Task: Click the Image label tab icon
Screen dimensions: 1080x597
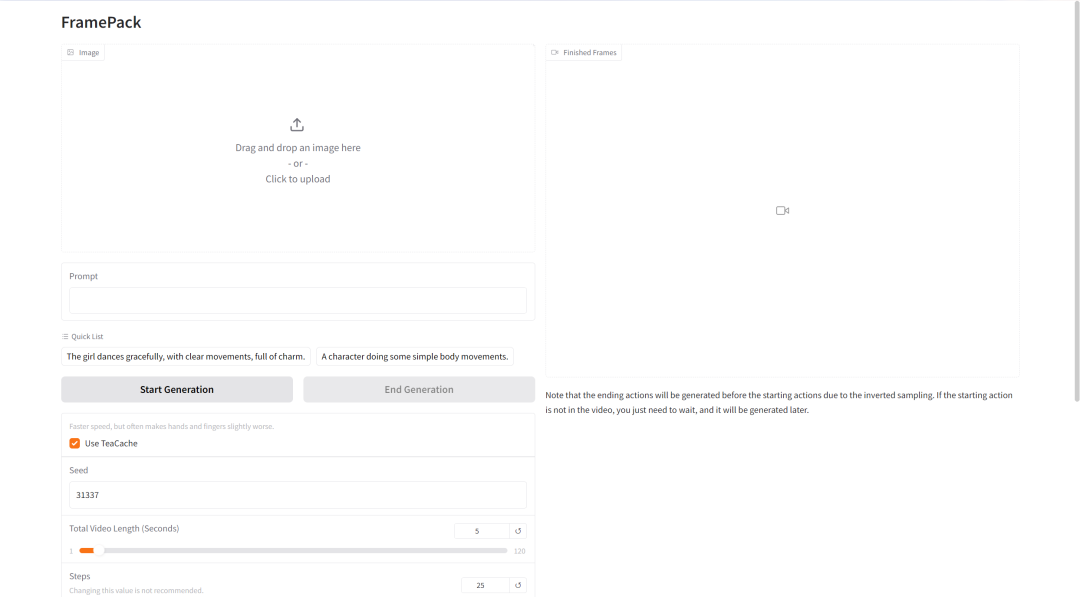Action: pos(70,52)
